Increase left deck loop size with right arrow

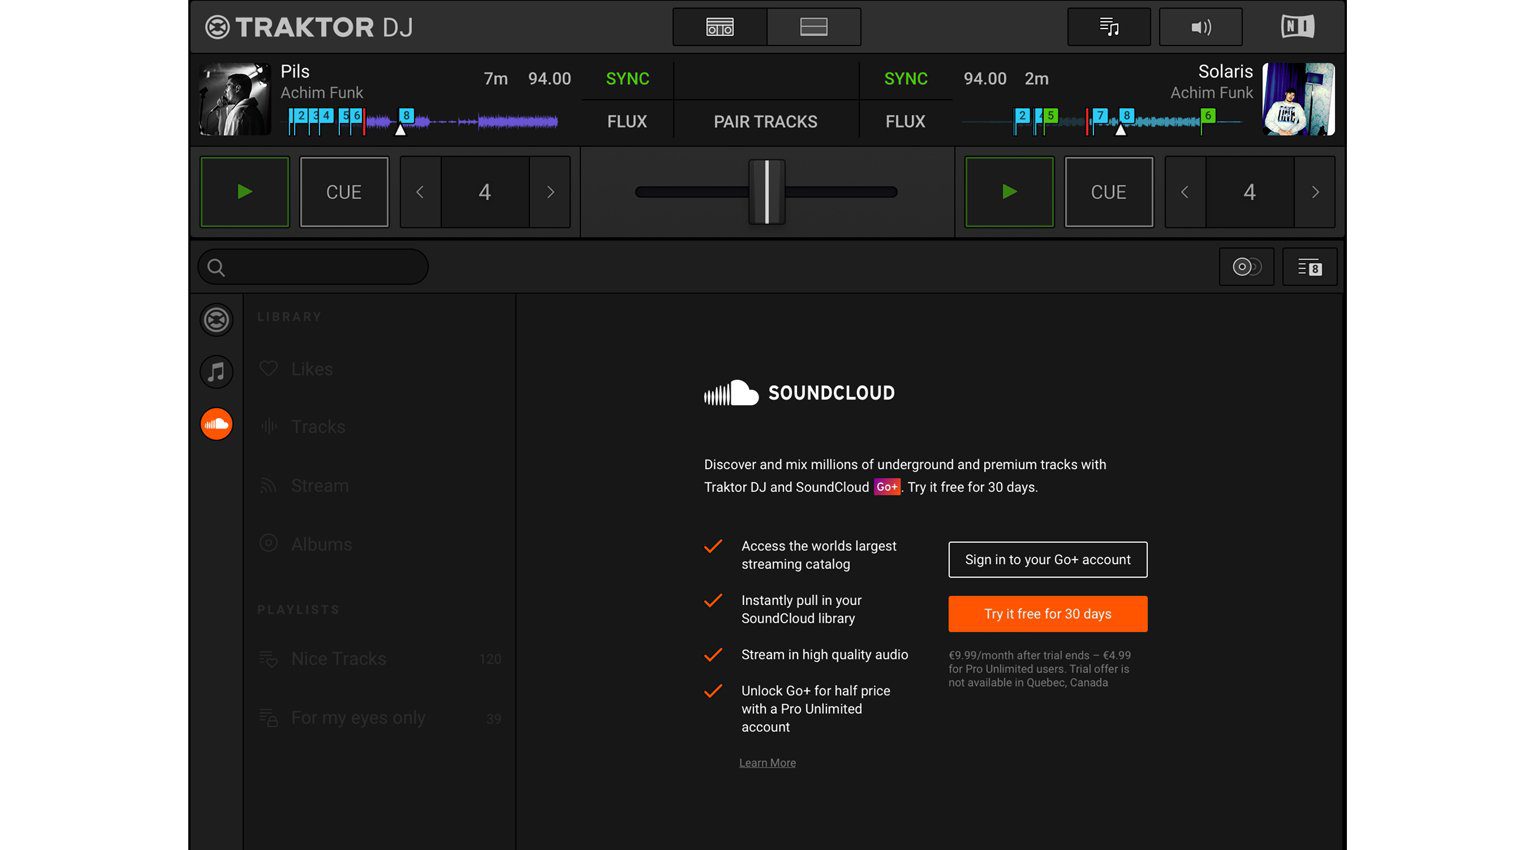550,192
